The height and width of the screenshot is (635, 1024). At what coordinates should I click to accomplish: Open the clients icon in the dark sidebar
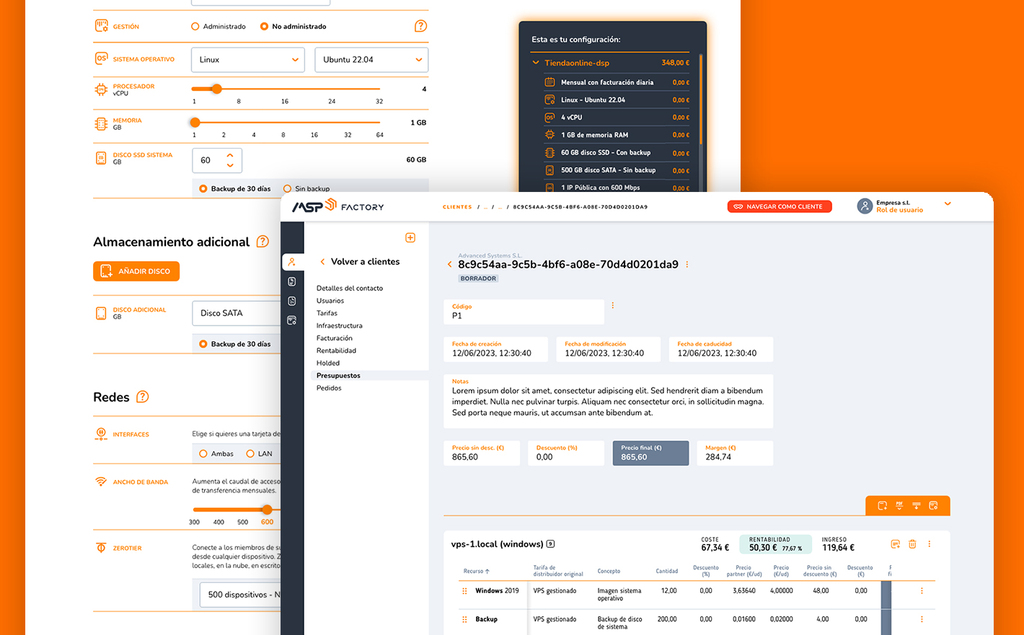[291, 262]
